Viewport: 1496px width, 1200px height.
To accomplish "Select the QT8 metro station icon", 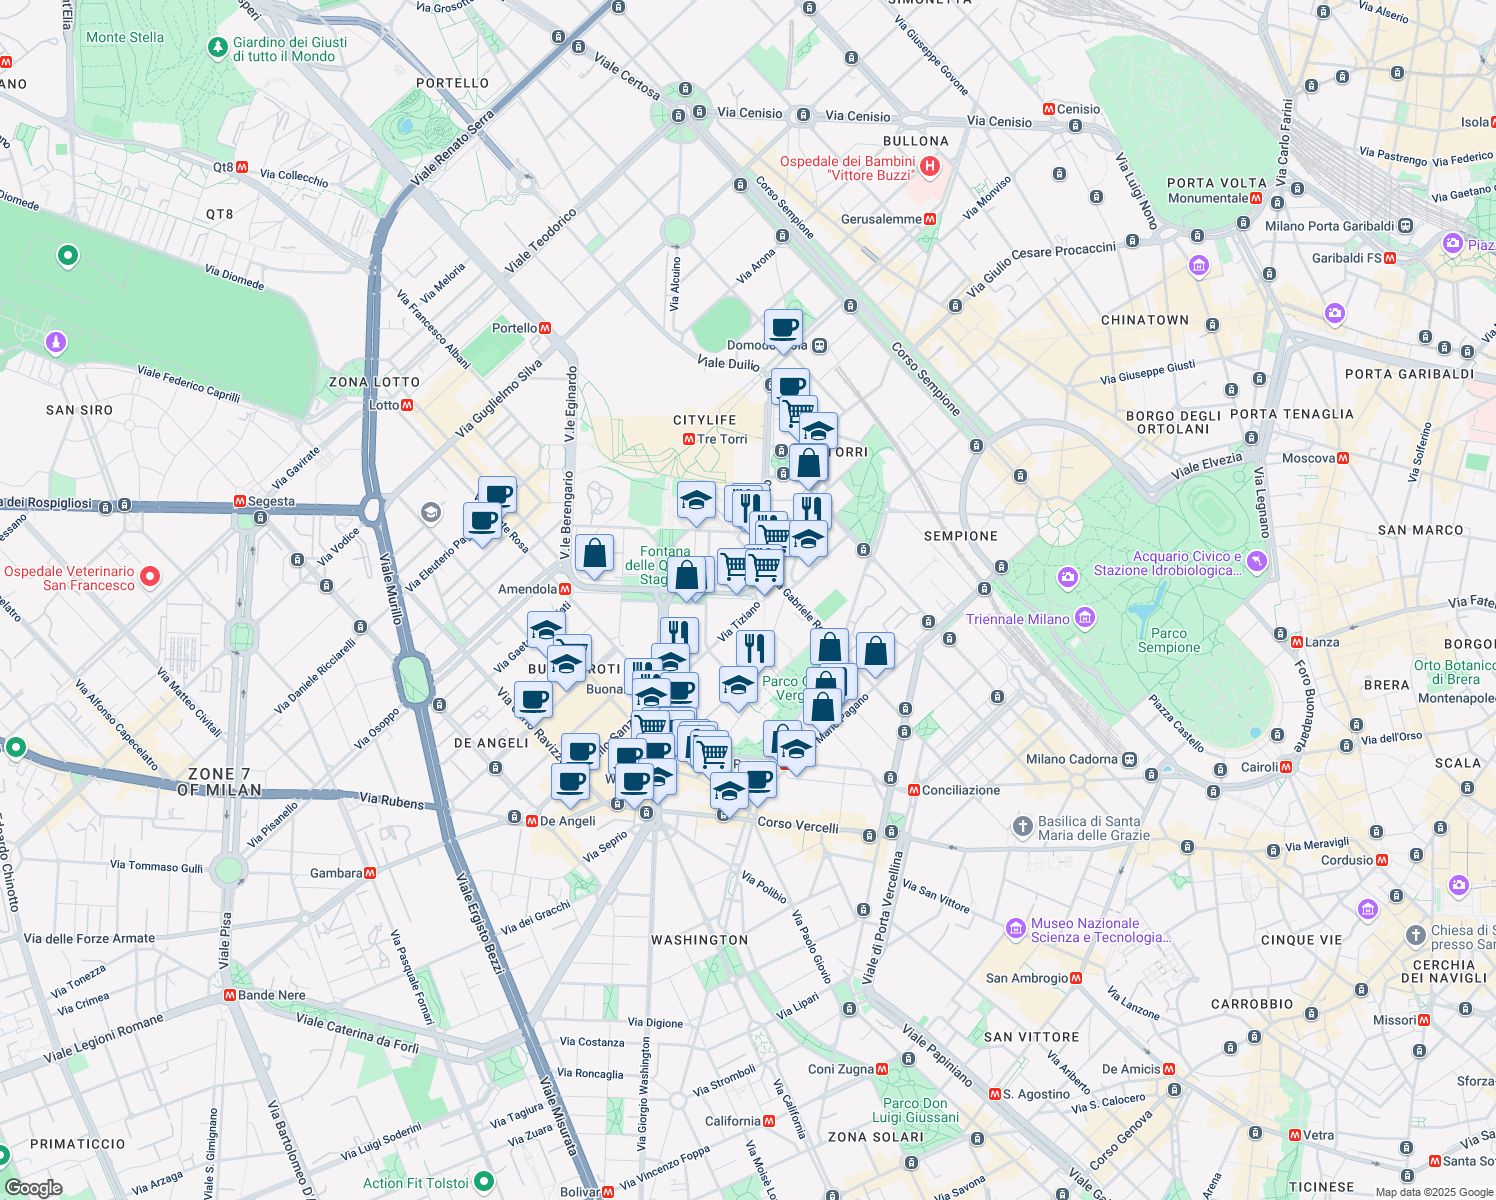I will click(x=242, y=167).
